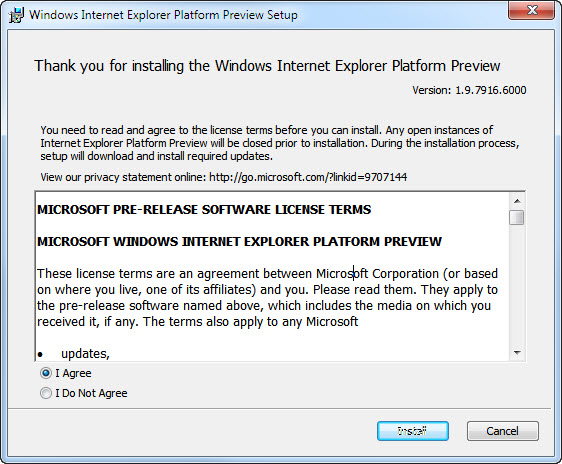
Task: Click the license terms paragraph text
Action: (267, 298)
